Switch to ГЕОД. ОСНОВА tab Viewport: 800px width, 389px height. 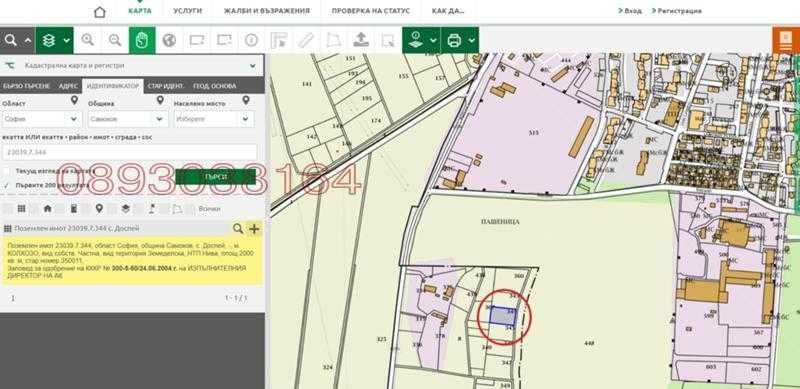coord(214,86)
